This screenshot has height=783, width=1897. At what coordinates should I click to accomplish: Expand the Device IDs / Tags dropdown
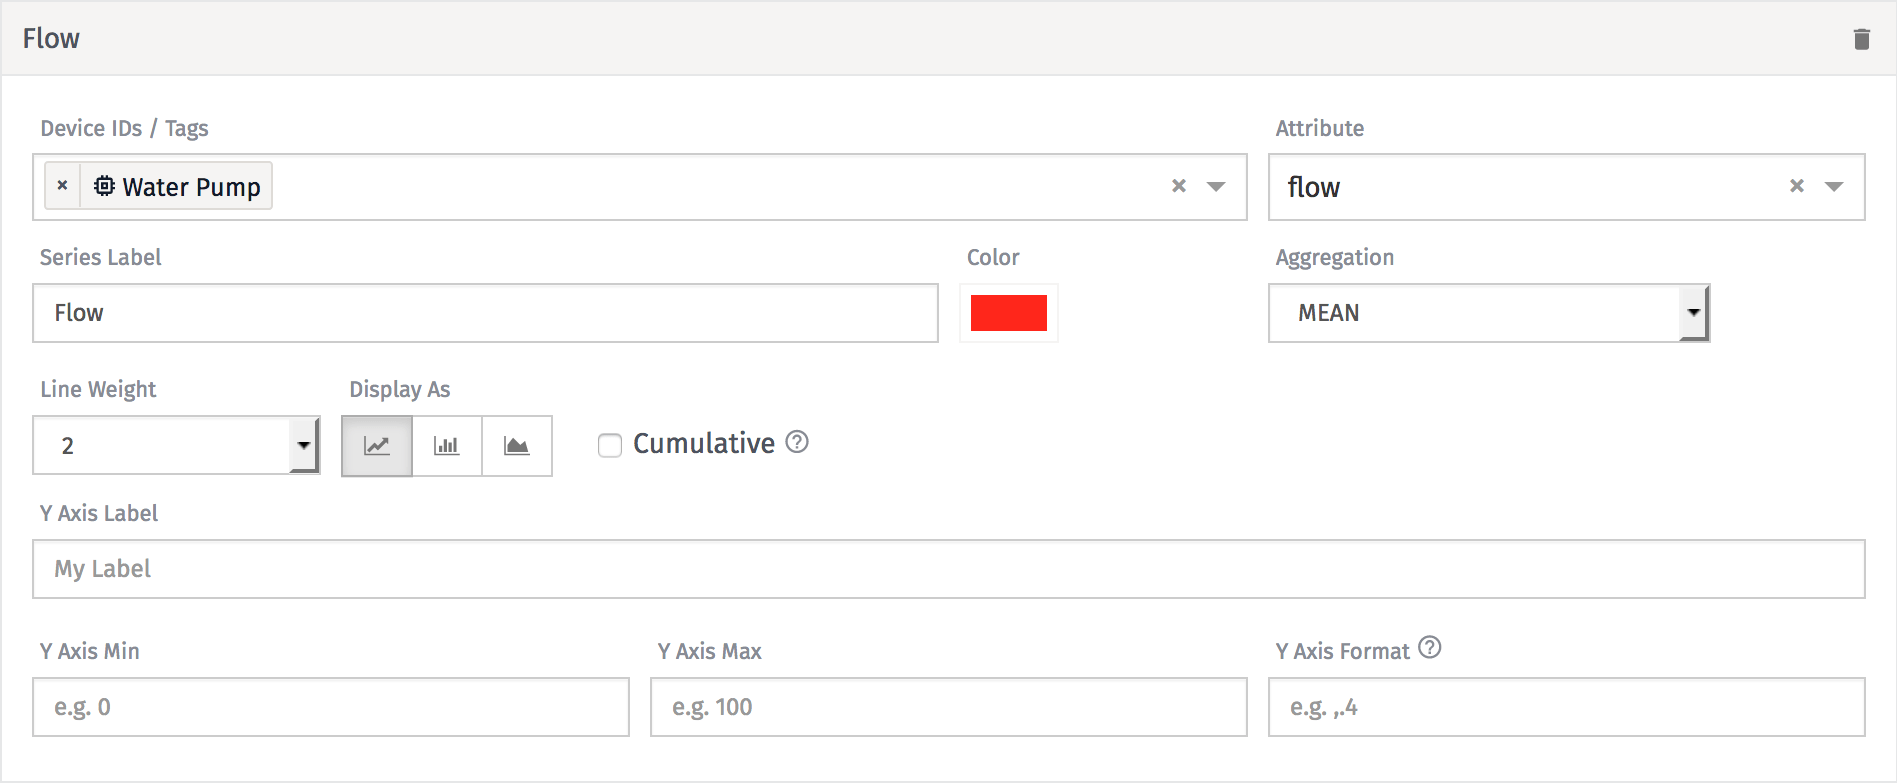pos(1216,187)
